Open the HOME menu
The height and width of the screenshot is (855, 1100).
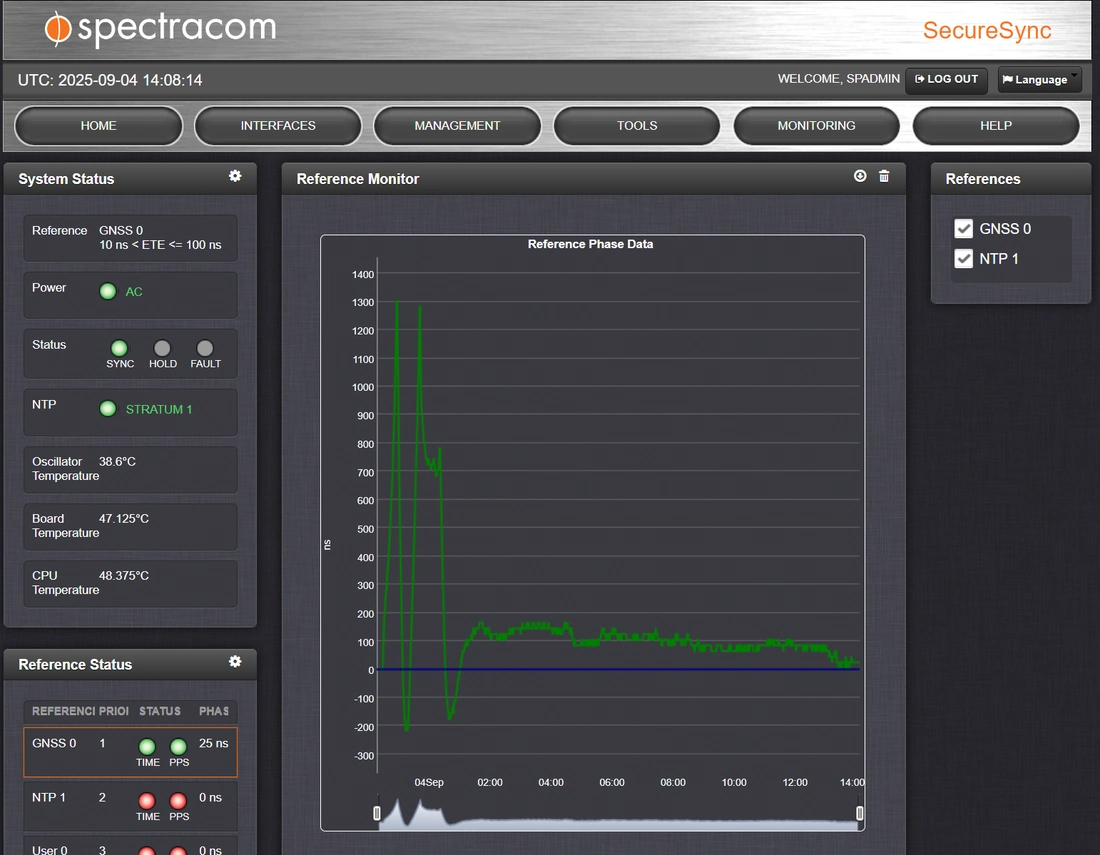click(x=98, y=126)
